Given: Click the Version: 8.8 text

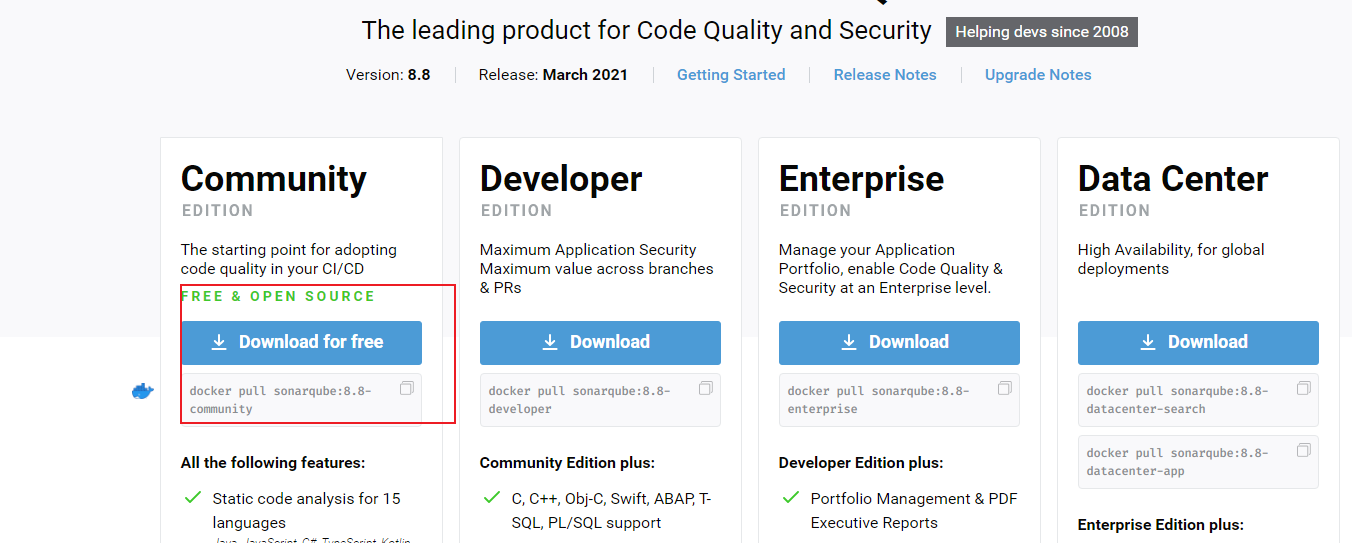Looking at the screenshot, I should (388, 75).
